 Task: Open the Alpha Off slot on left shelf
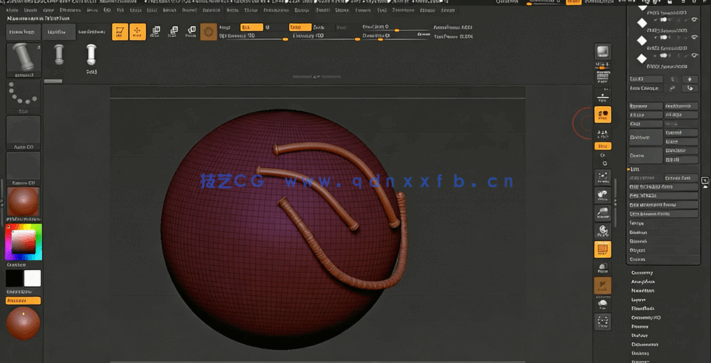tap(23, 133)
